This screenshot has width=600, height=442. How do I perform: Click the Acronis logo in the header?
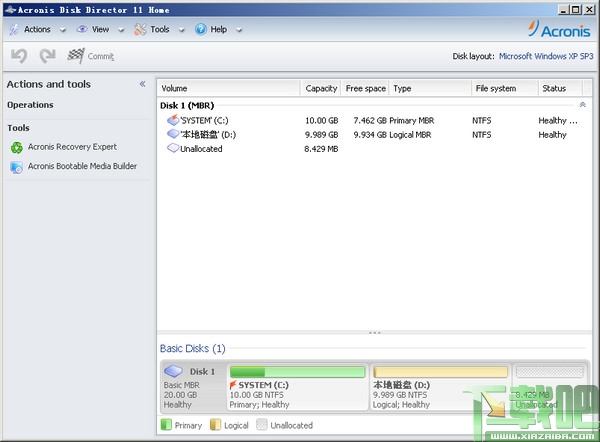(559, 30)
